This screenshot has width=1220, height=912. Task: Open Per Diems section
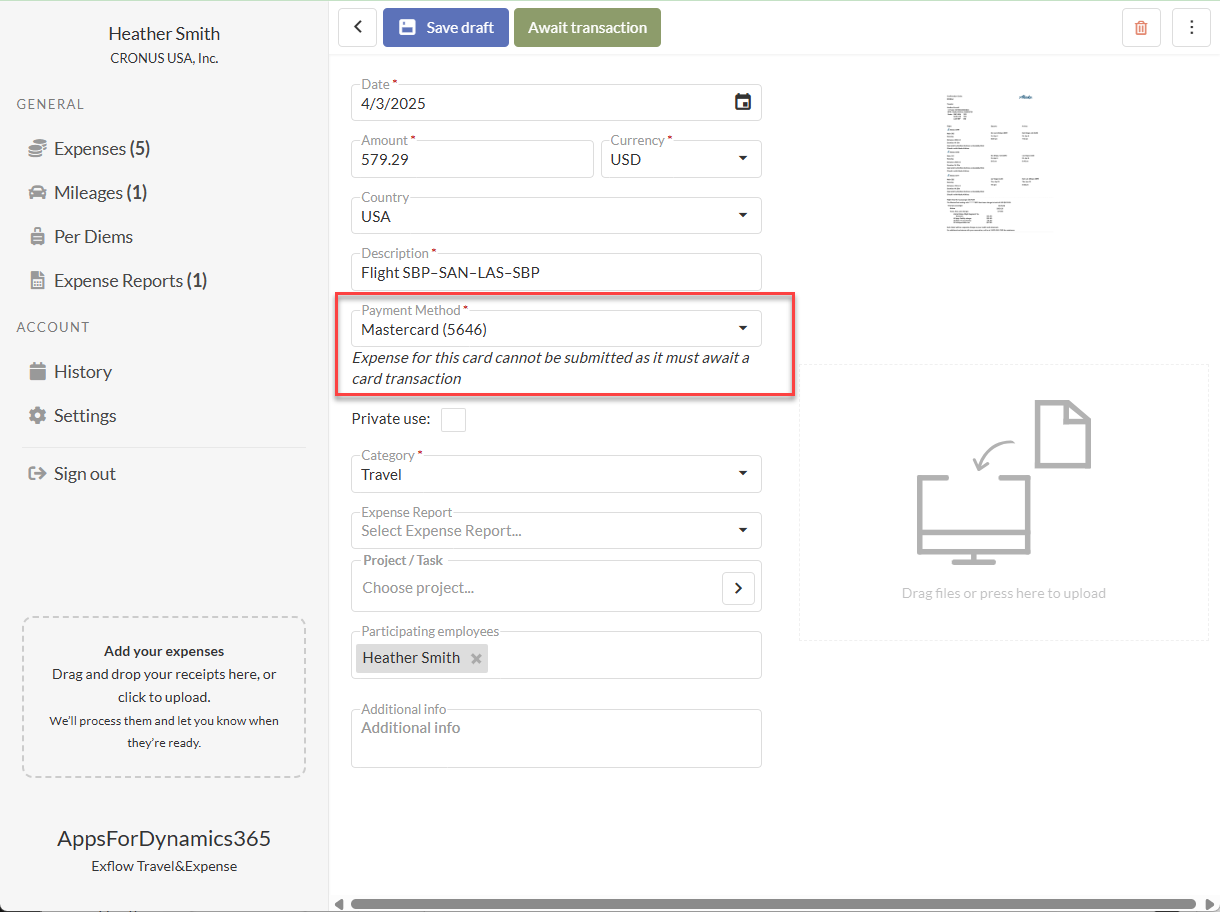tap(93, 237)
